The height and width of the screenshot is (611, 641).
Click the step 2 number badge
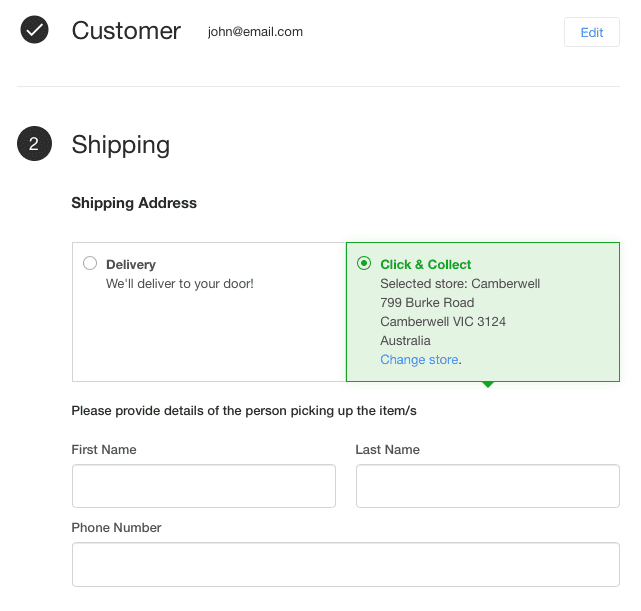[34, 145]
